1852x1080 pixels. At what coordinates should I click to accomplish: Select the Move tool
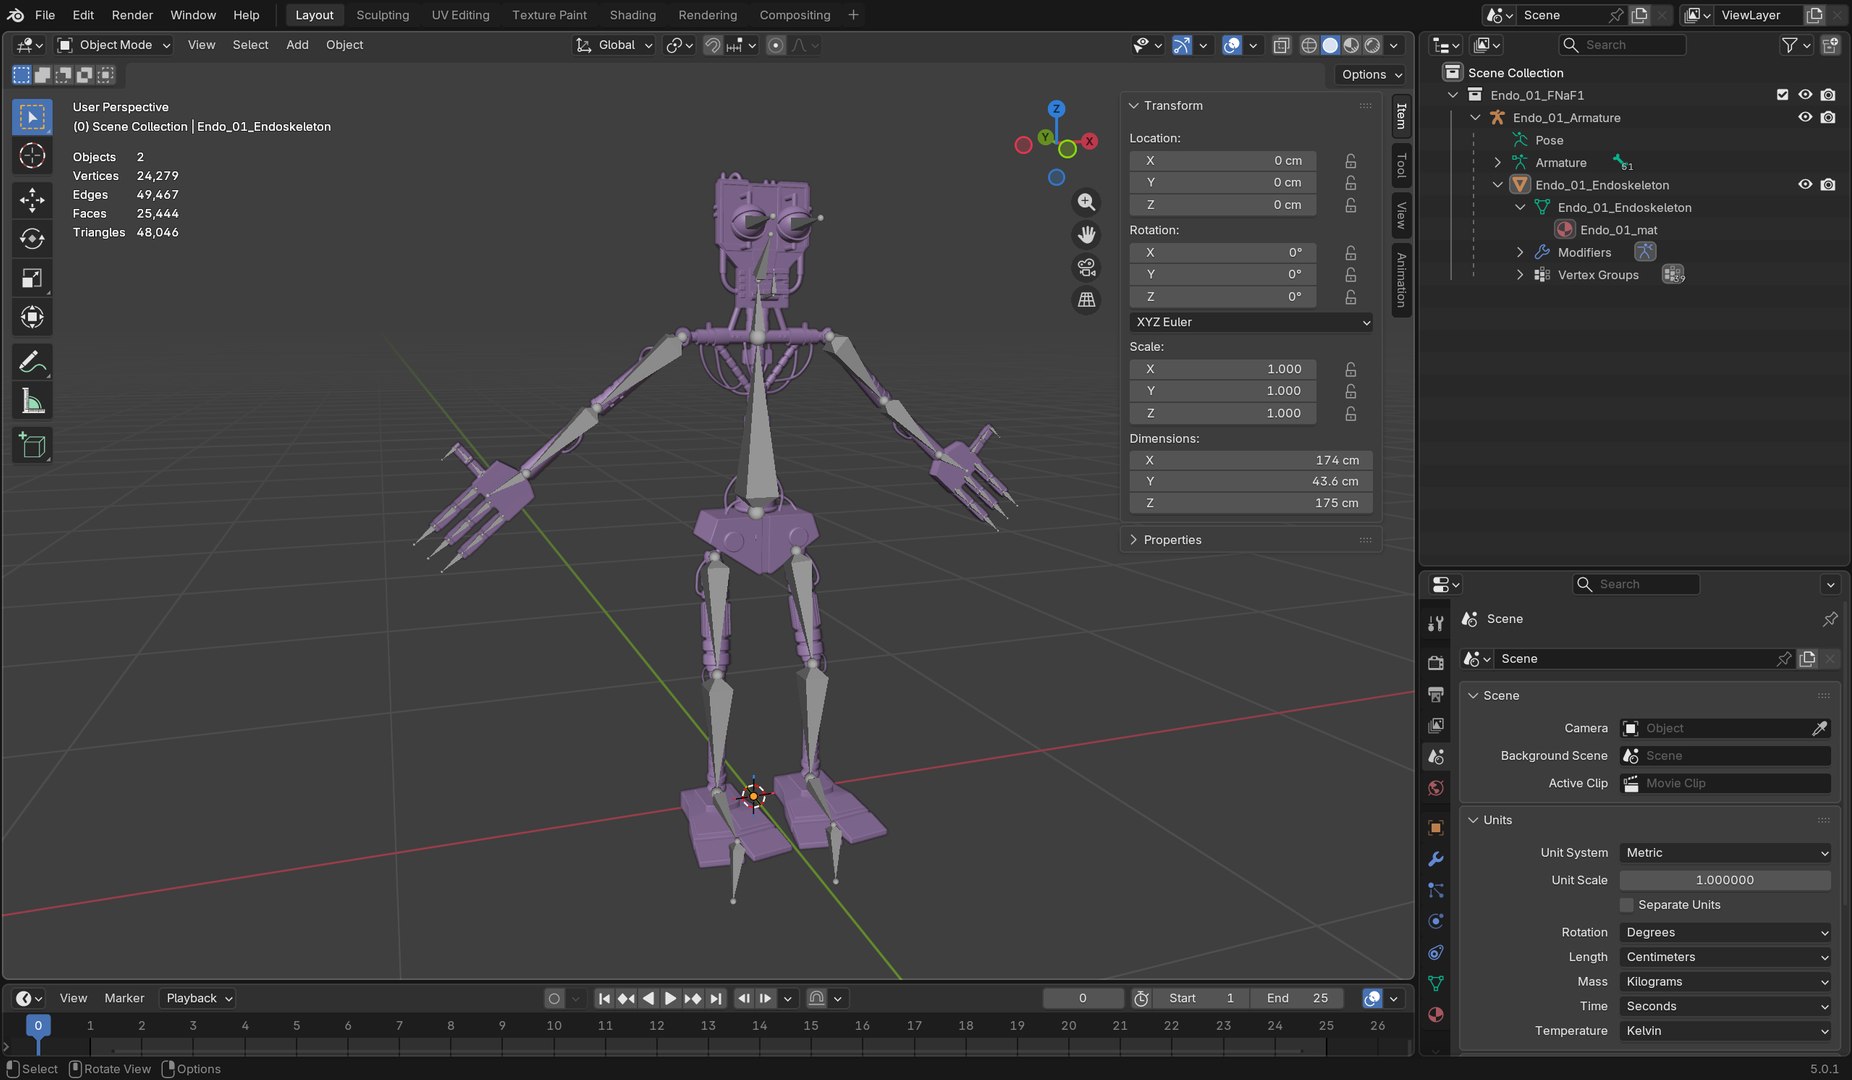[x=32, y=200]
